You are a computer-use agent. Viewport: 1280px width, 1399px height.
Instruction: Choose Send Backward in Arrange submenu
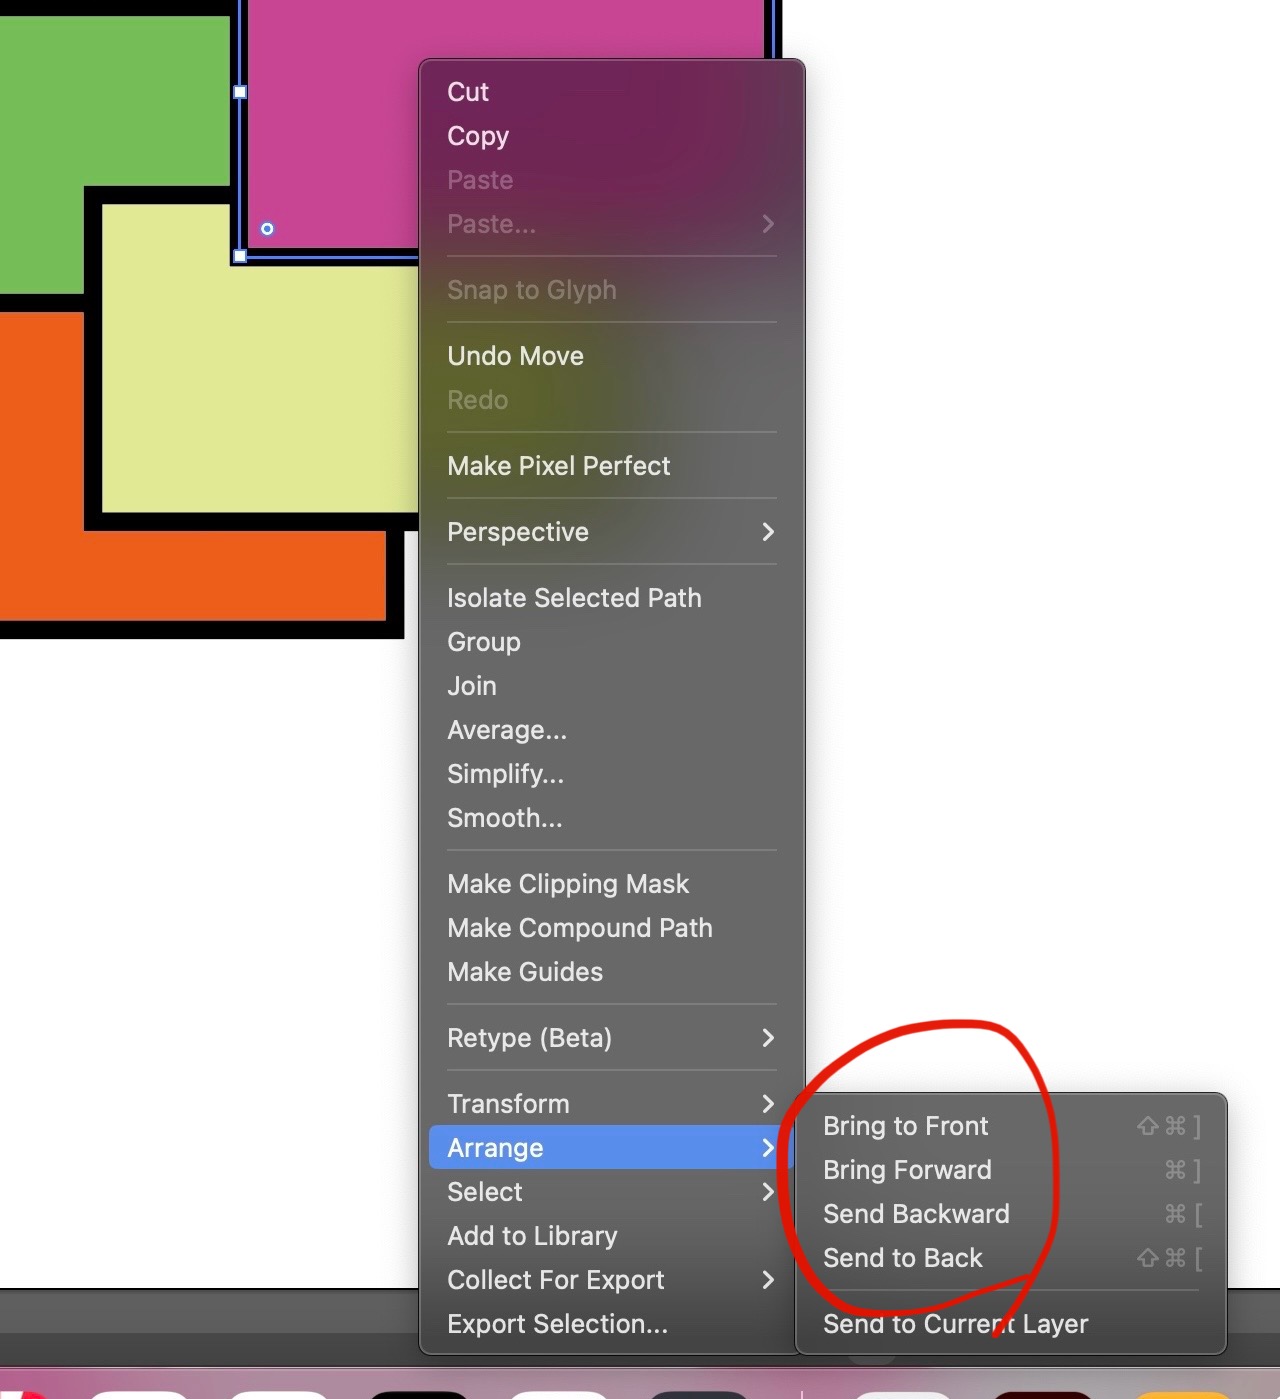pos(1011,1214)
